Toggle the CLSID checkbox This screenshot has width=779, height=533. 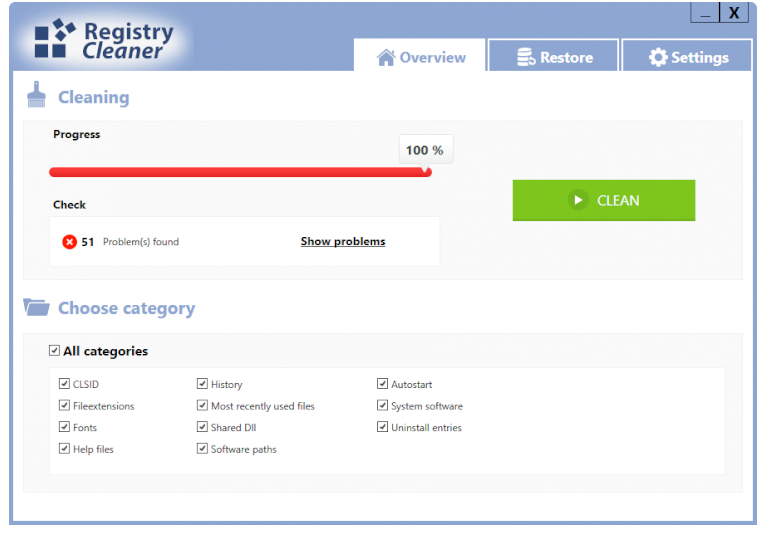[65, 384]
